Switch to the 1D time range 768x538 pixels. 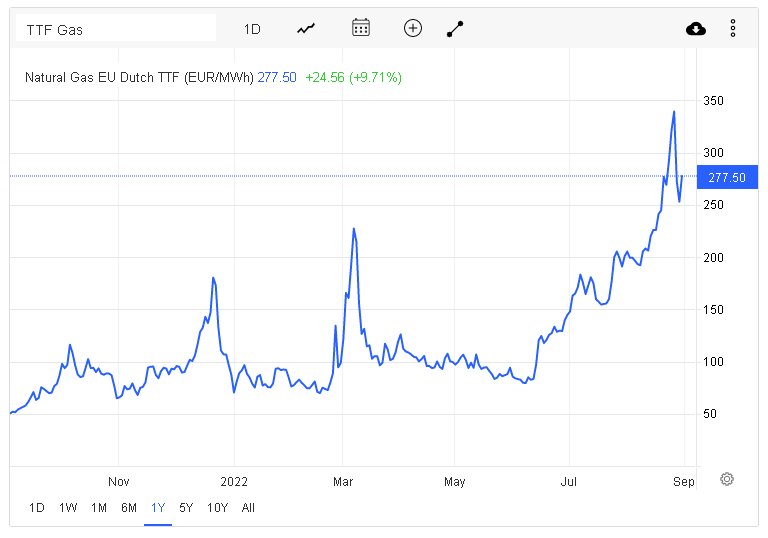[x=37, y=508]
